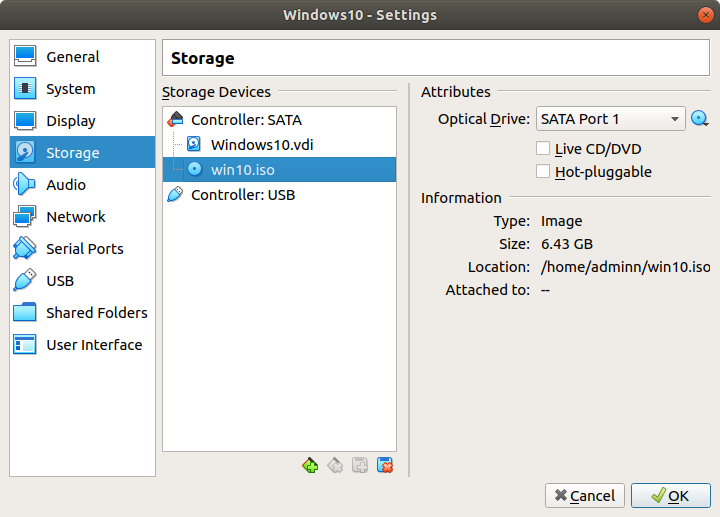Image resolution: width=720 pixels, height=517 pixels.
Task: Click the Windows10.vdi hard disk icon
Action: (194, 144)
